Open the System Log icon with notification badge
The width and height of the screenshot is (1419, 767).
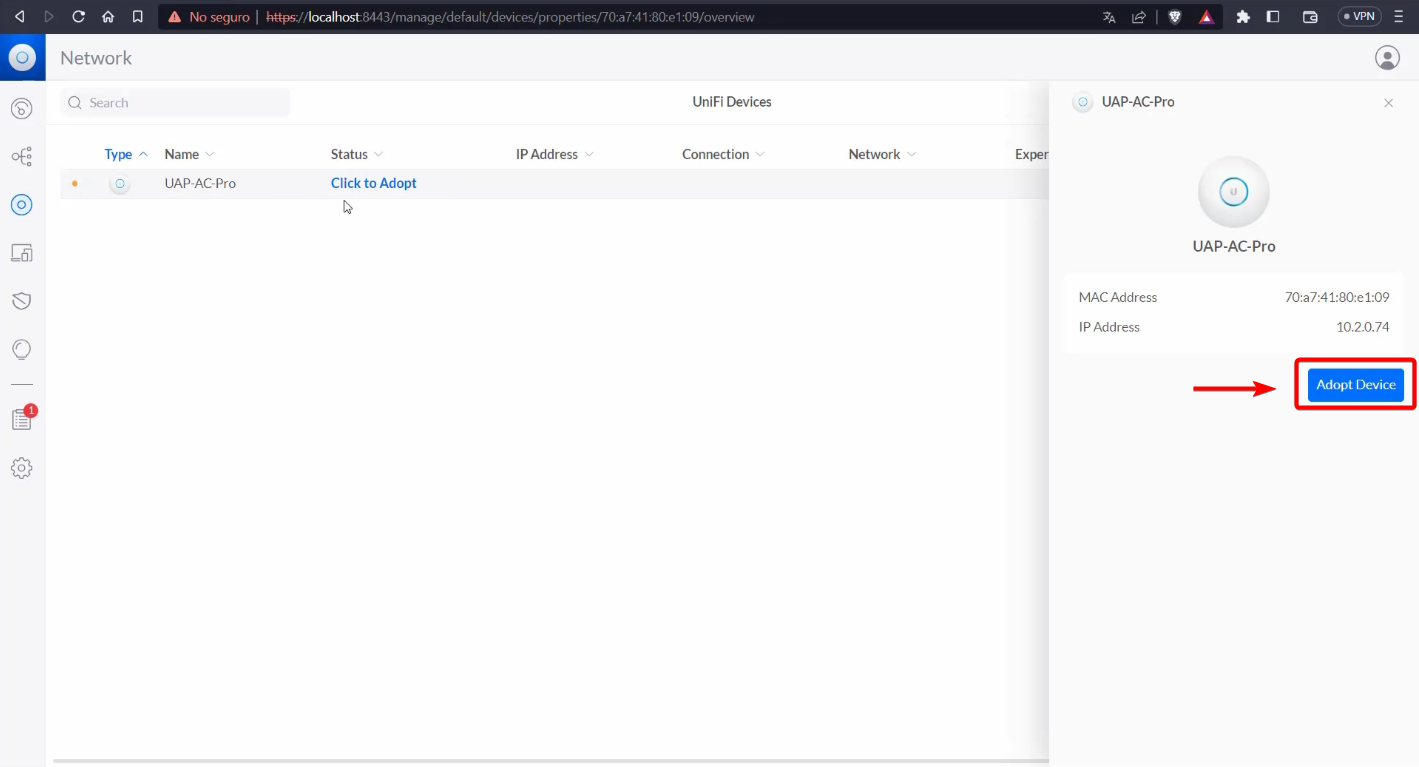[x=22, y=418]
